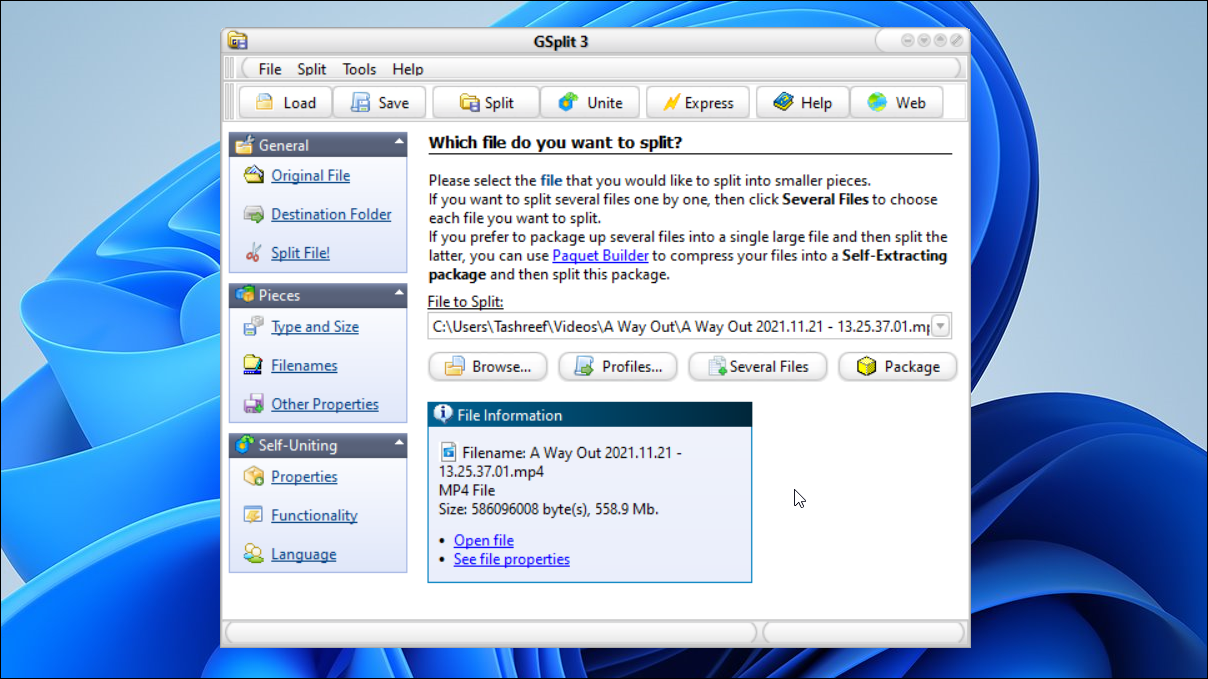Click the scissors Split File! icon
This screenshot has width=1208, height=679.
pos(253,253)
